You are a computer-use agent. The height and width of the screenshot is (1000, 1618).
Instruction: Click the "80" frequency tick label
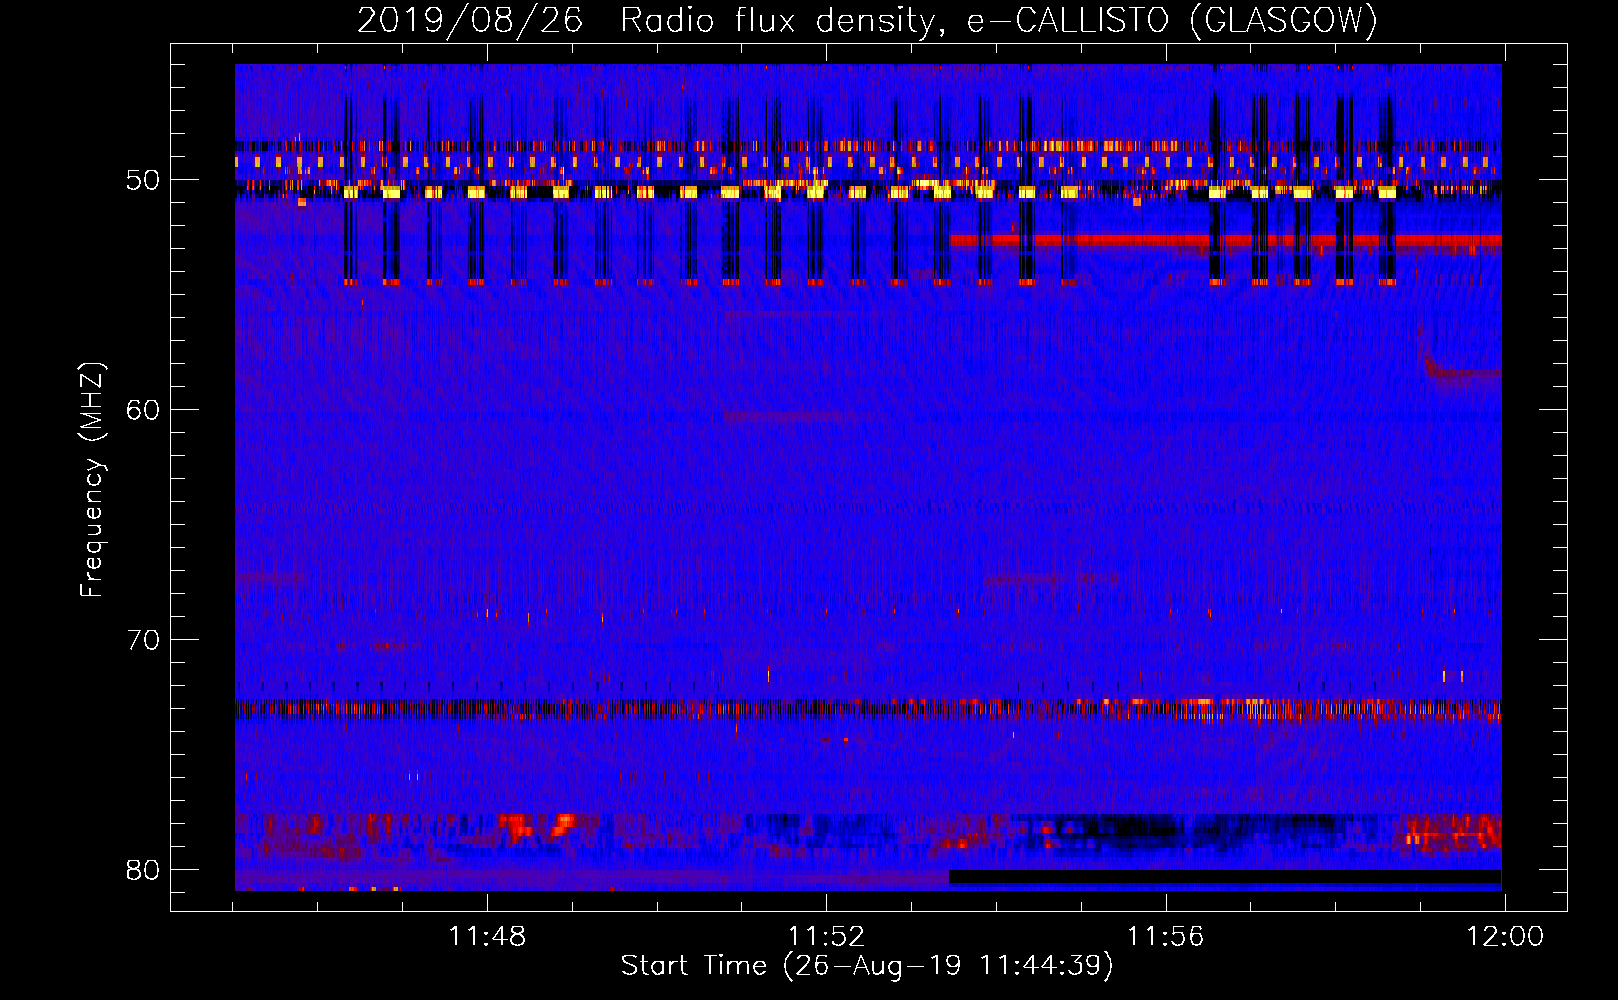(143, 869)
